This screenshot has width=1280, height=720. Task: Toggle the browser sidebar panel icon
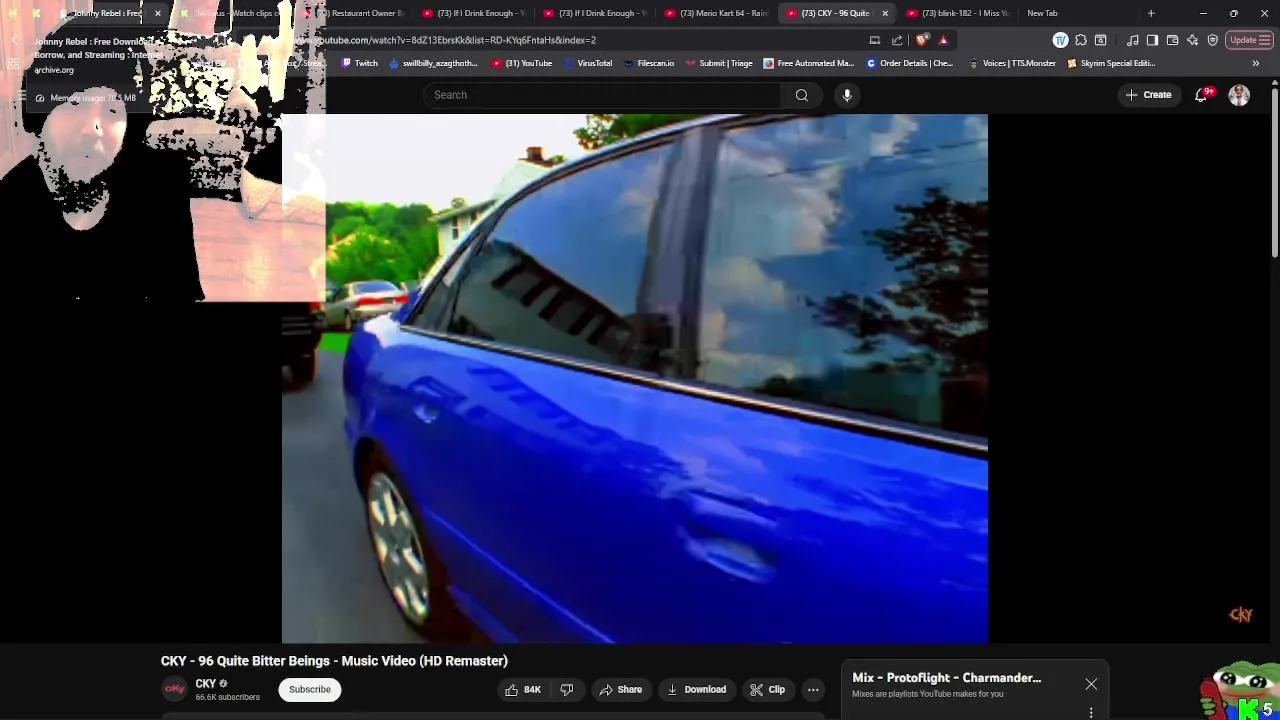[x=1152, y=40]
